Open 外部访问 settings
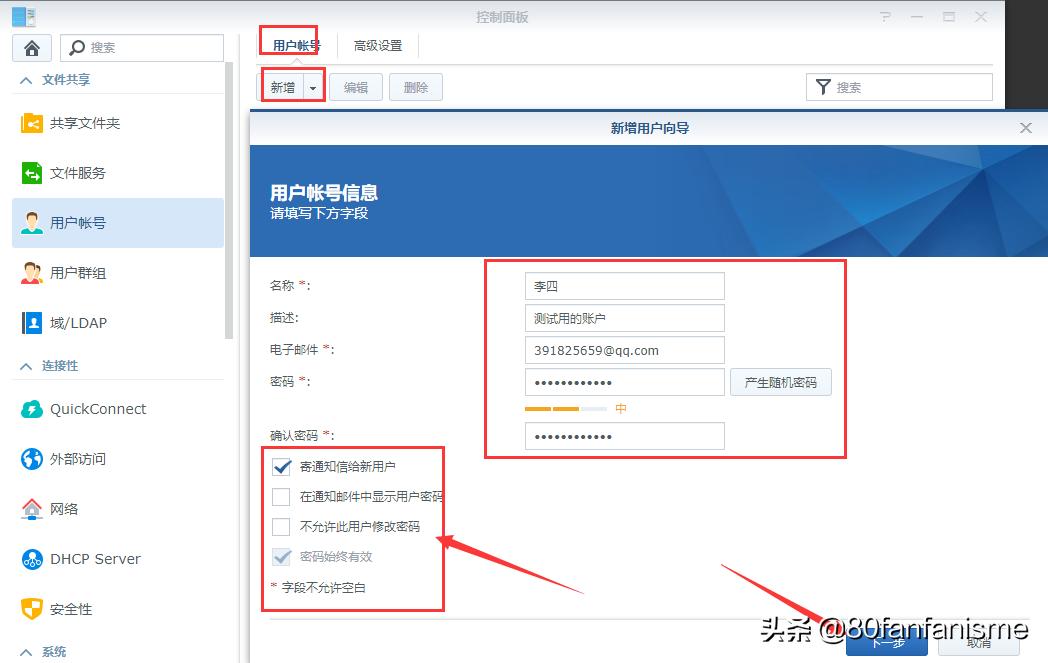The image size is (1048, 663). click(x=80, y=458)
